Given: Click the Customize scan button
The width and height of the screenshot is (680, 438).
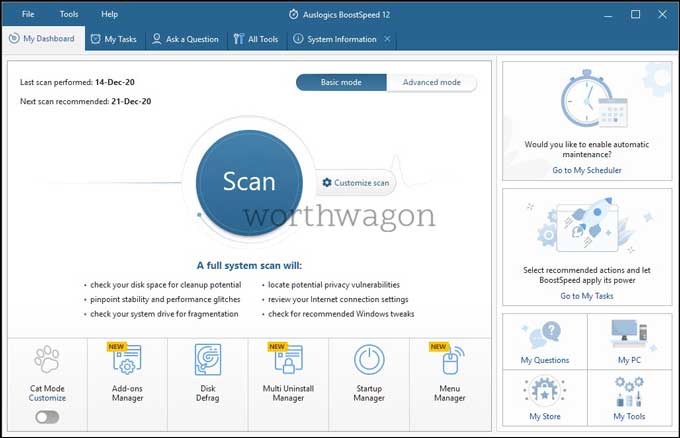Looking at the screenshot, I should pos(356,183).
